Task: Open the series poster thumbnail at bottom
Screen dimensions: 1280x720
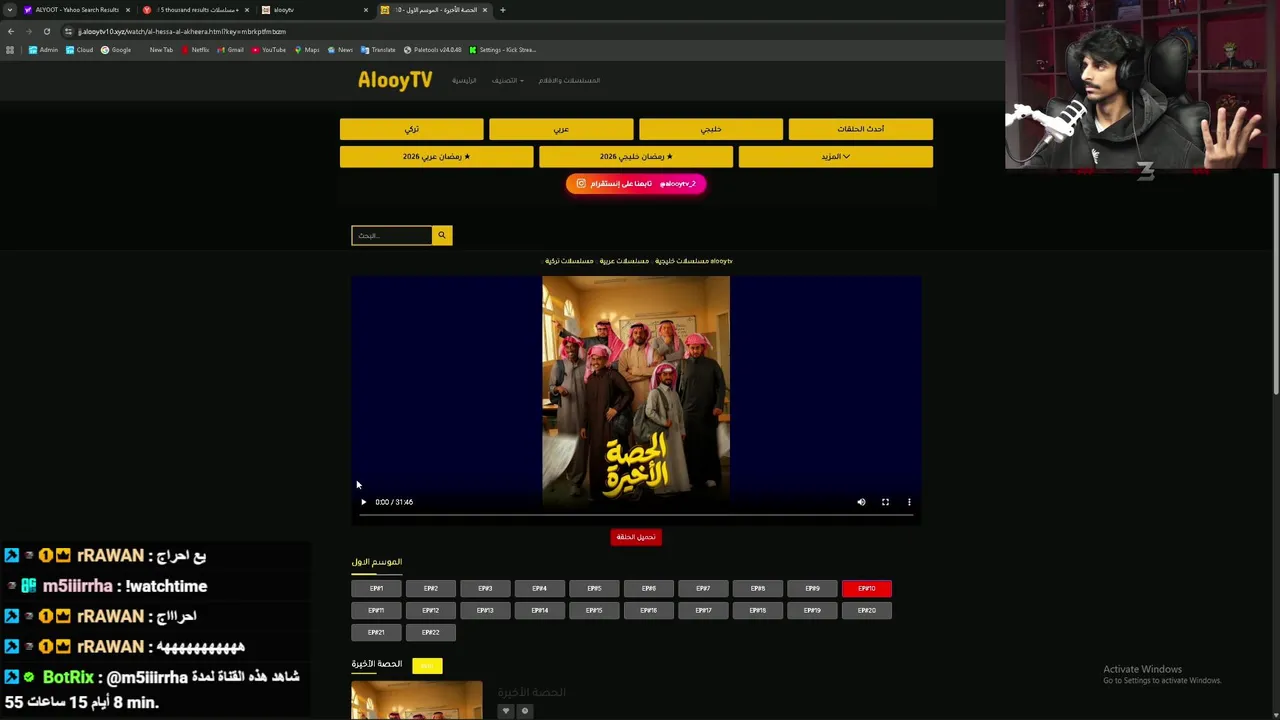Action: pos(417,701)
